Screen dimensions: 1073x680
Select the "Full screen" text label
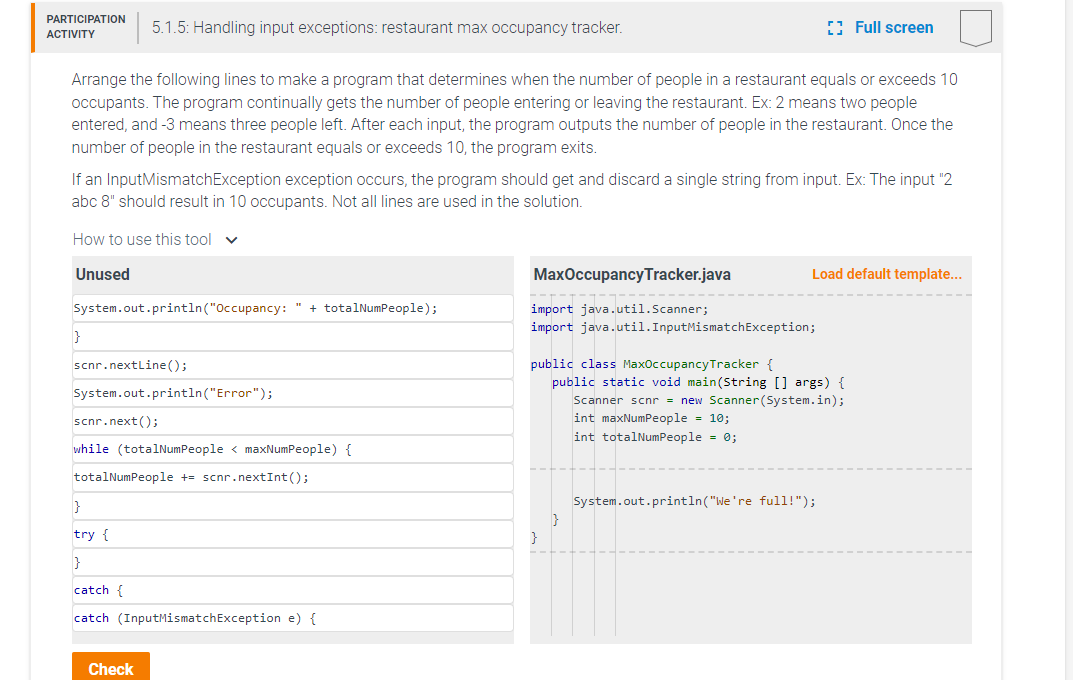pyautogui.click(x=894, y=27)
